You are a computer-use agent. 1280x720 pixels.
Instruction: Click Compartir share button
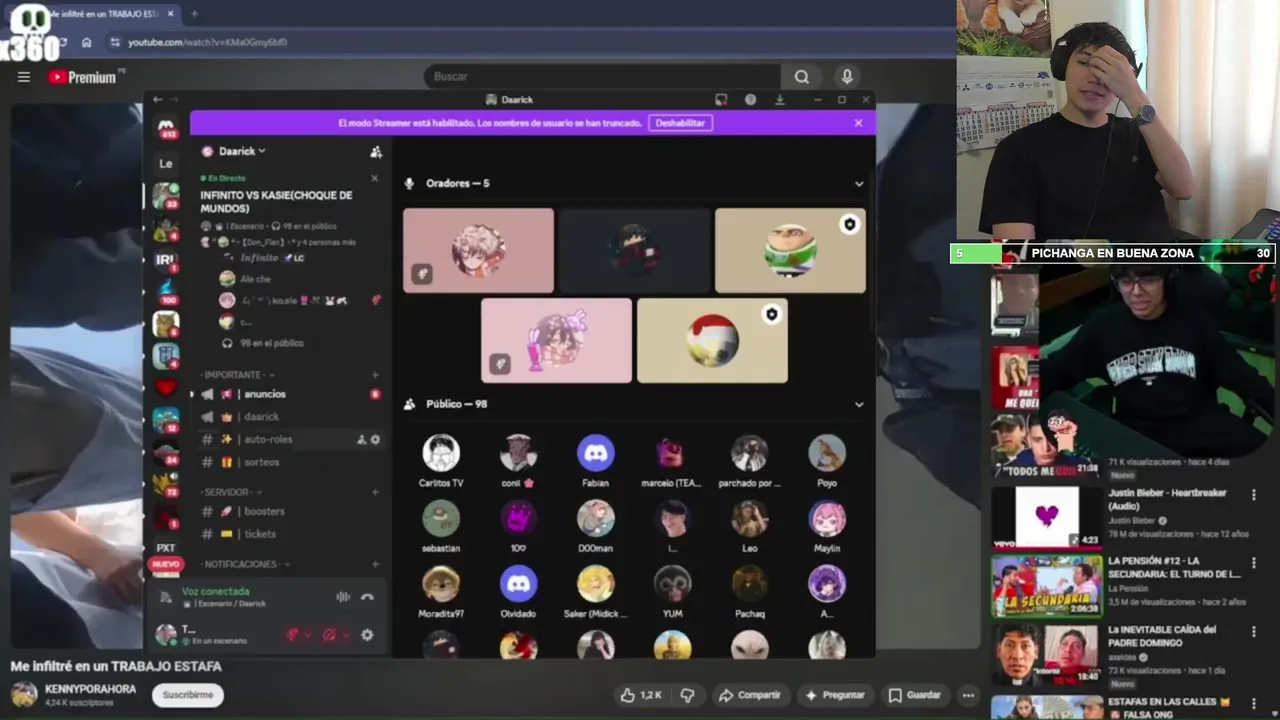tap(750, 695)
